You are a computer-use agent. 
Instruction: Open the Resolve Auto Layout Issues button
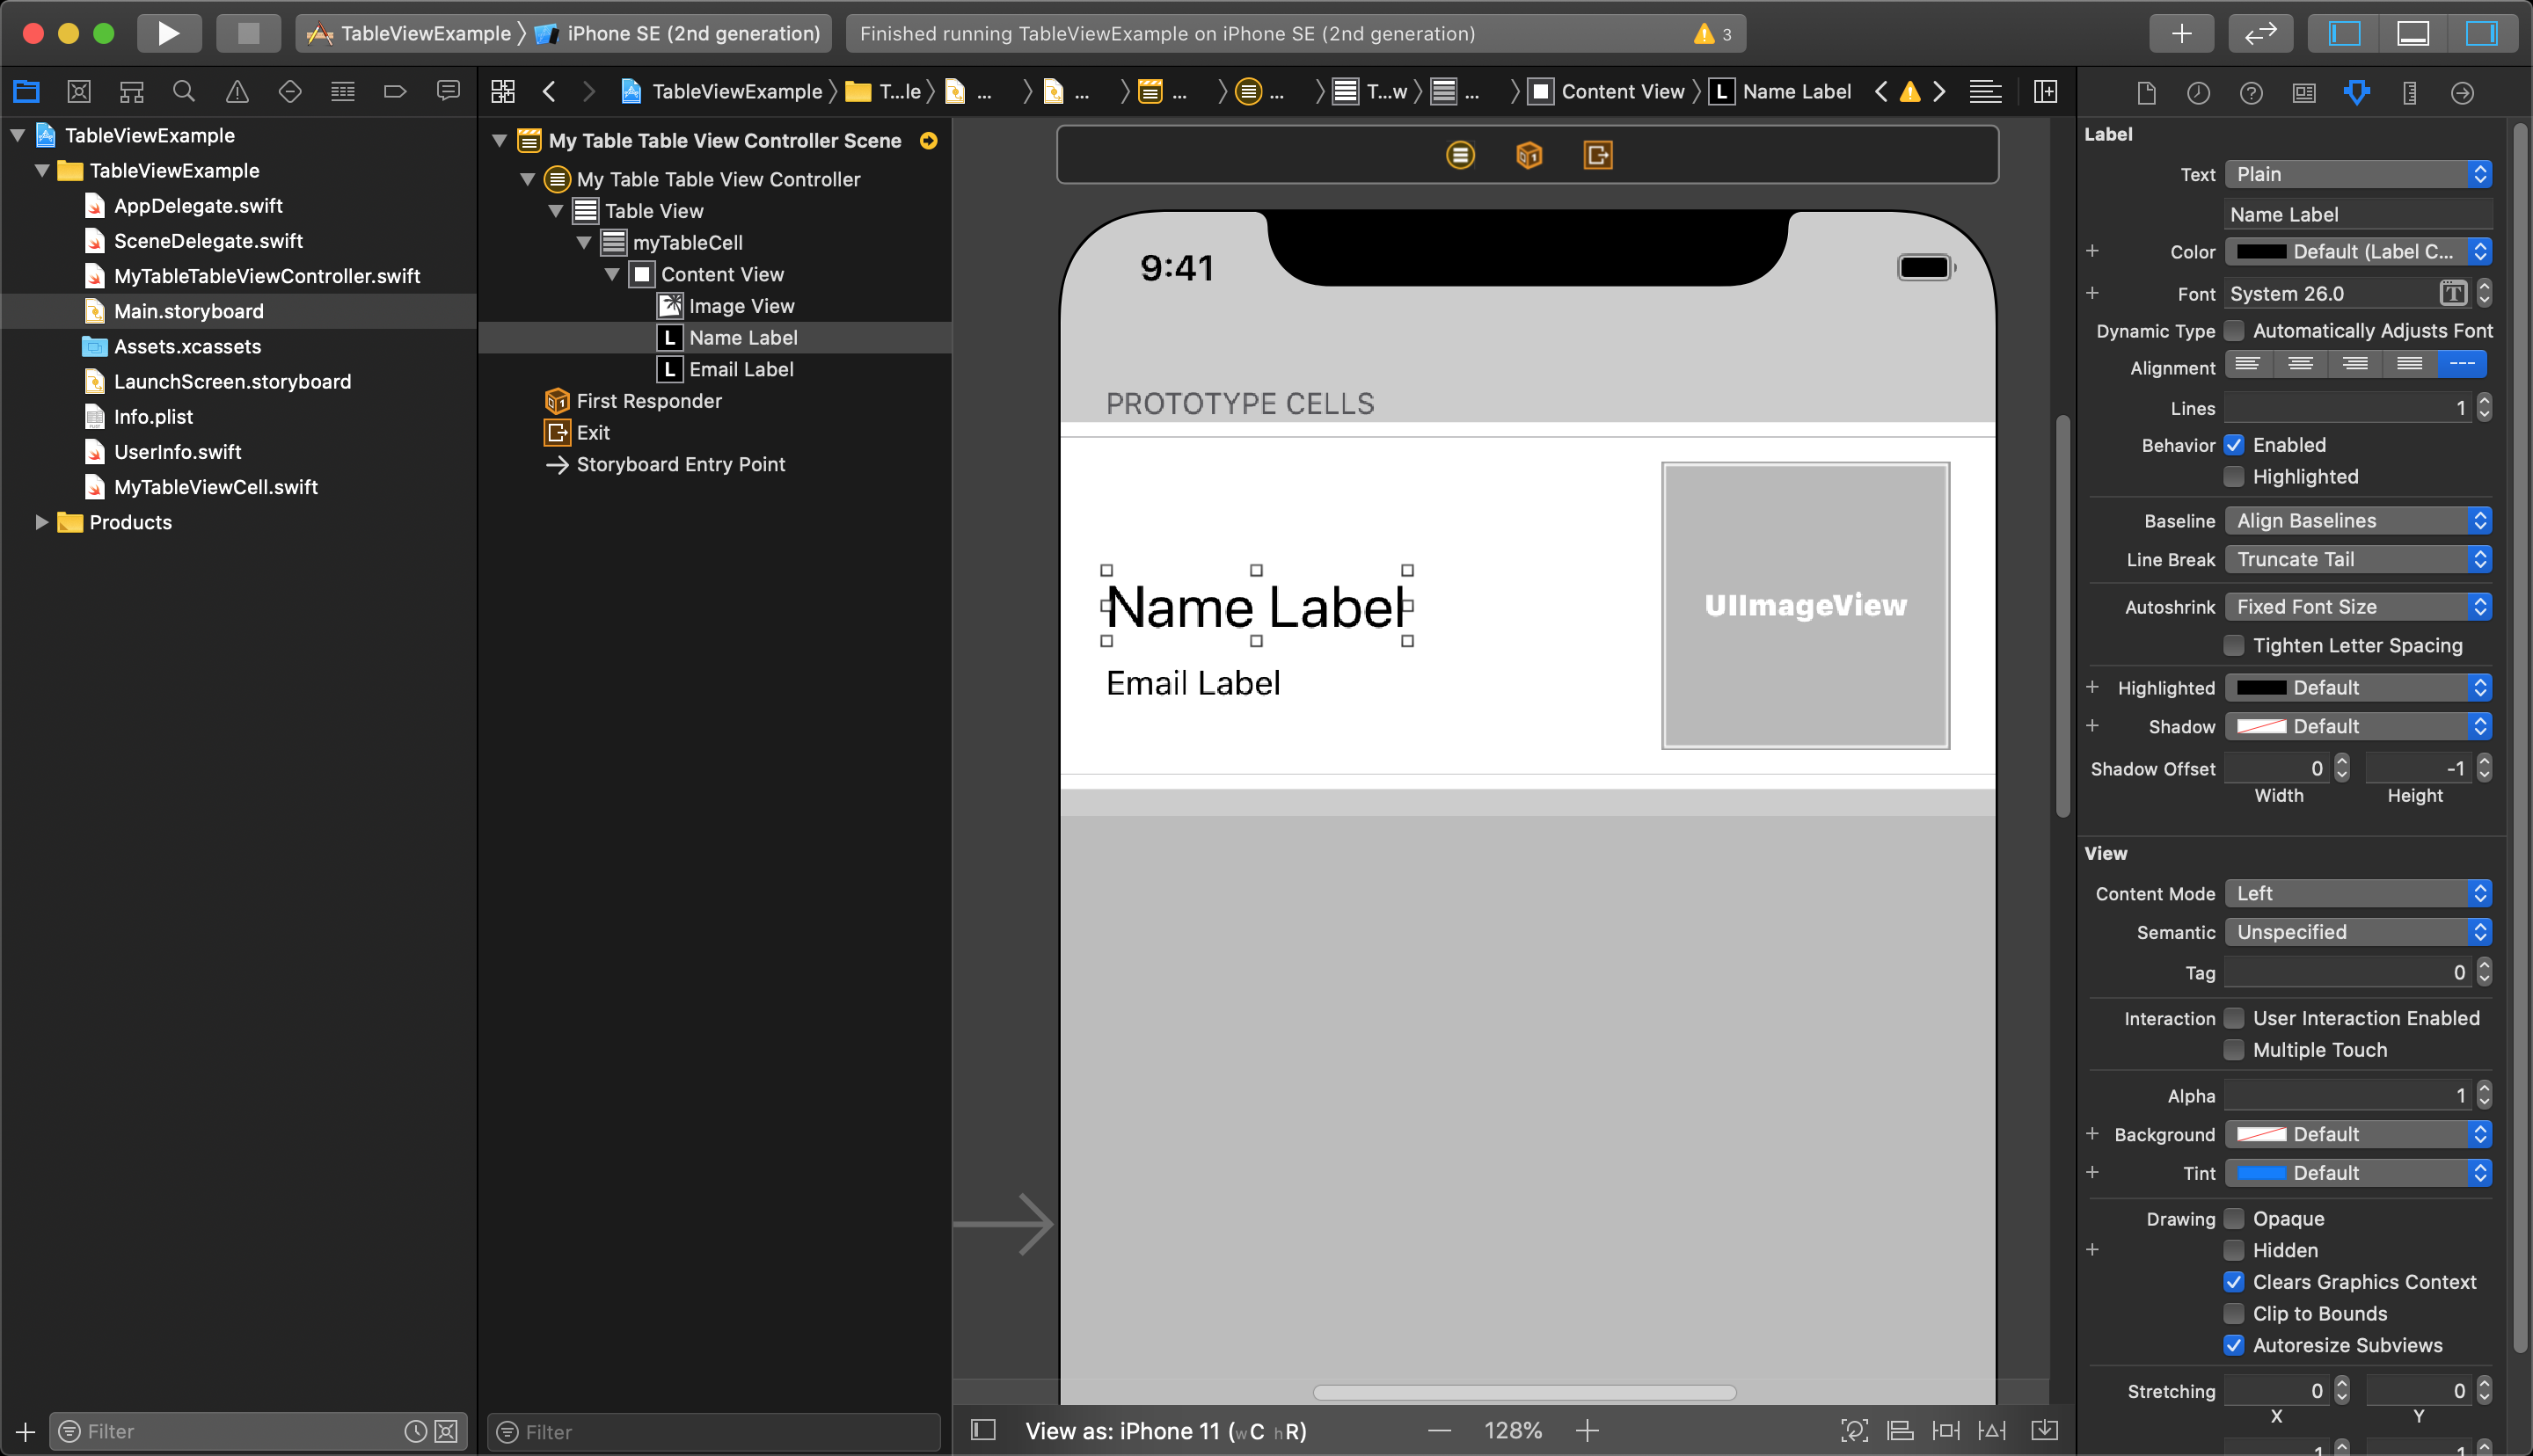(1992, 1431)
